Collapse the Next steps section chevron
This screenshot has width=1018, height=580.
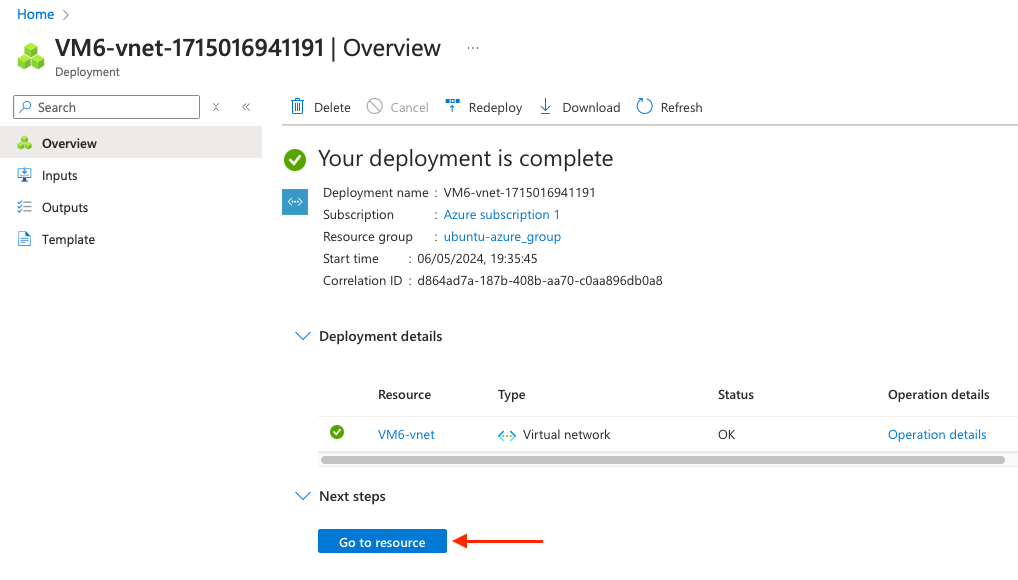click(303, 496)
